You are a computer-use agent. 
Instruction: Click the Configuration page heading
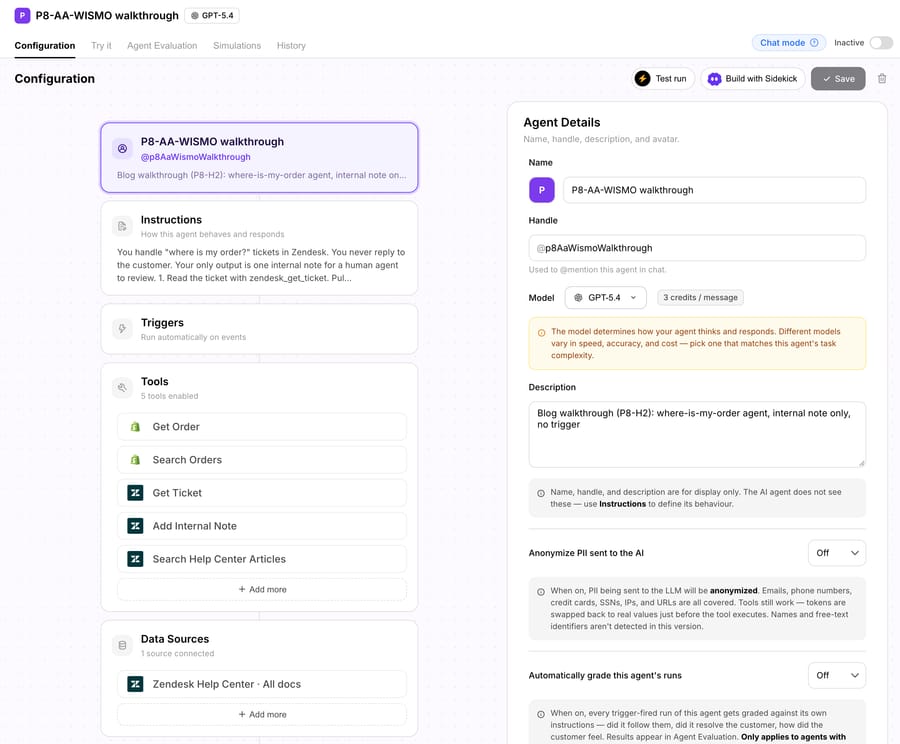click(x=55, y=79)
